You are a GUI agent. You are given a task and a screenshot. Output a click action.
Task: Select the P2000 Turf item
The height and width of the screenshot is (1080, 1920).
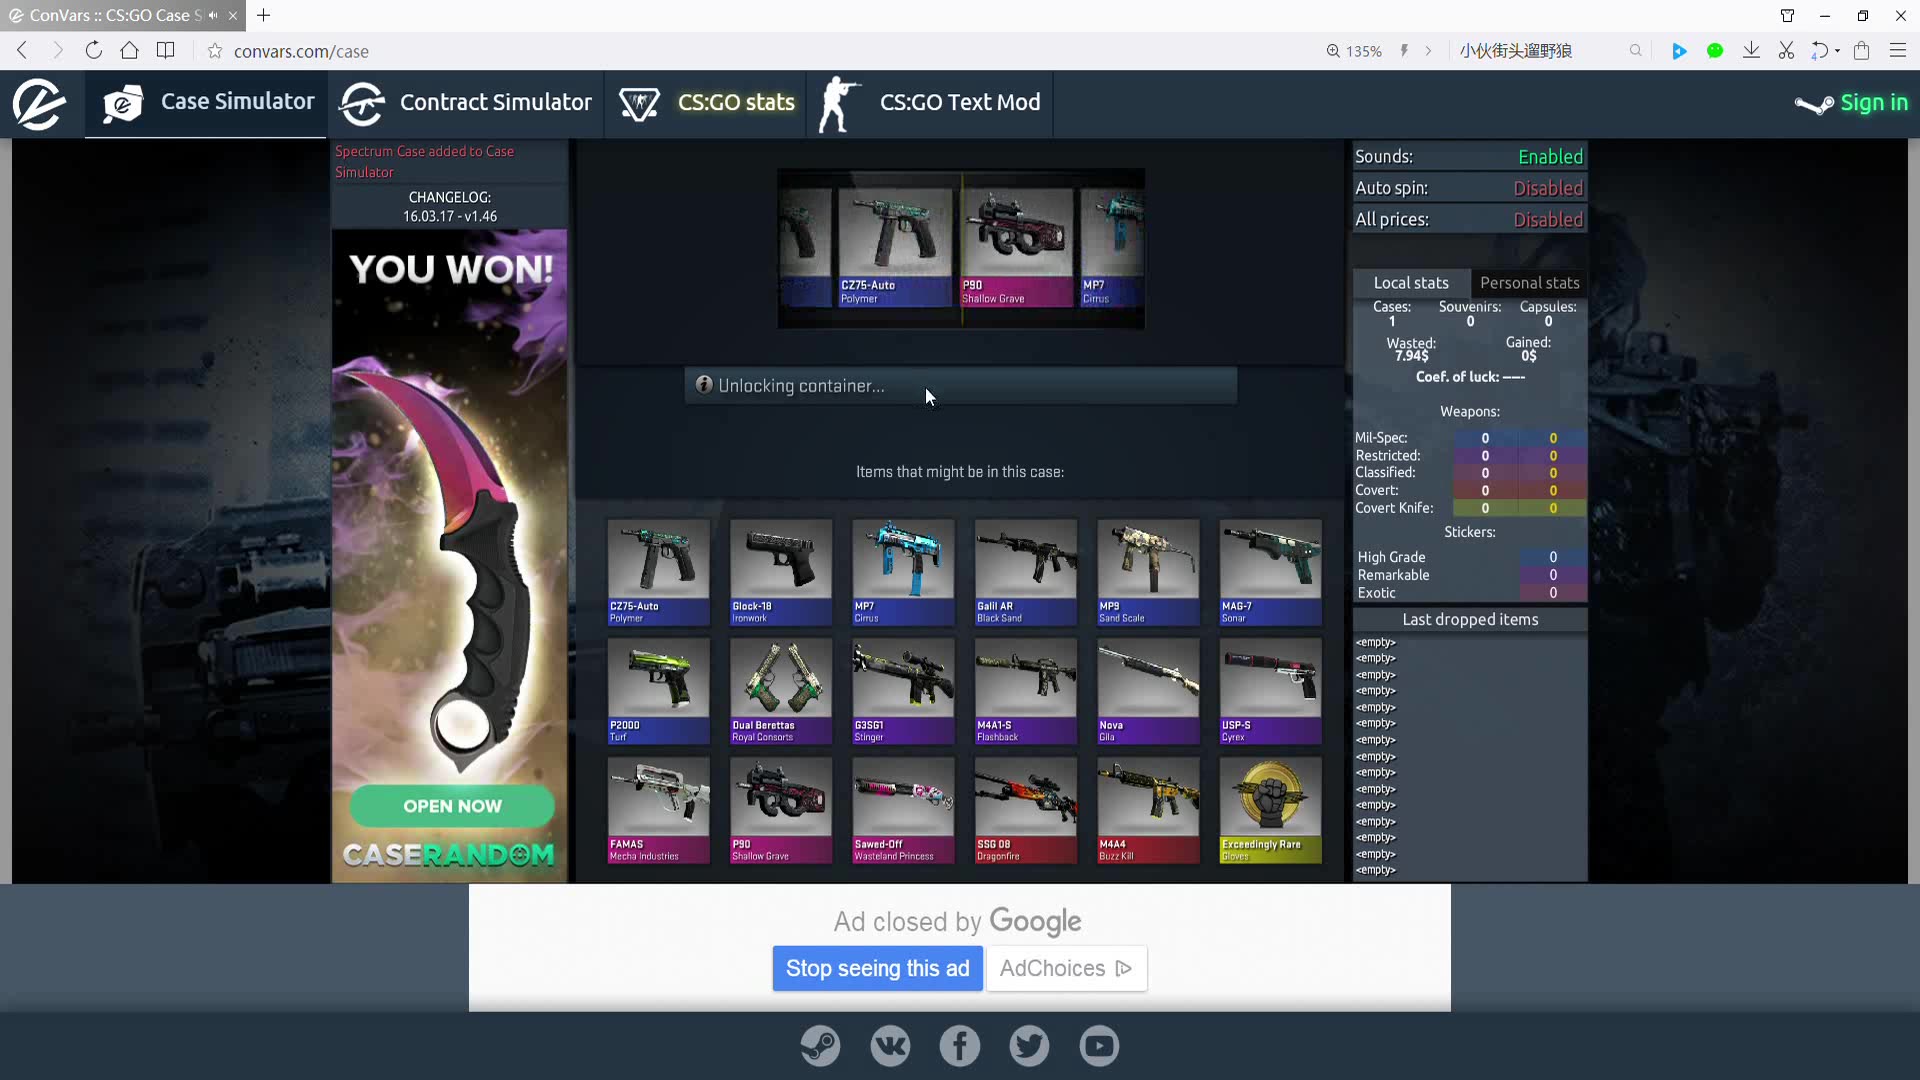point(658,691)
